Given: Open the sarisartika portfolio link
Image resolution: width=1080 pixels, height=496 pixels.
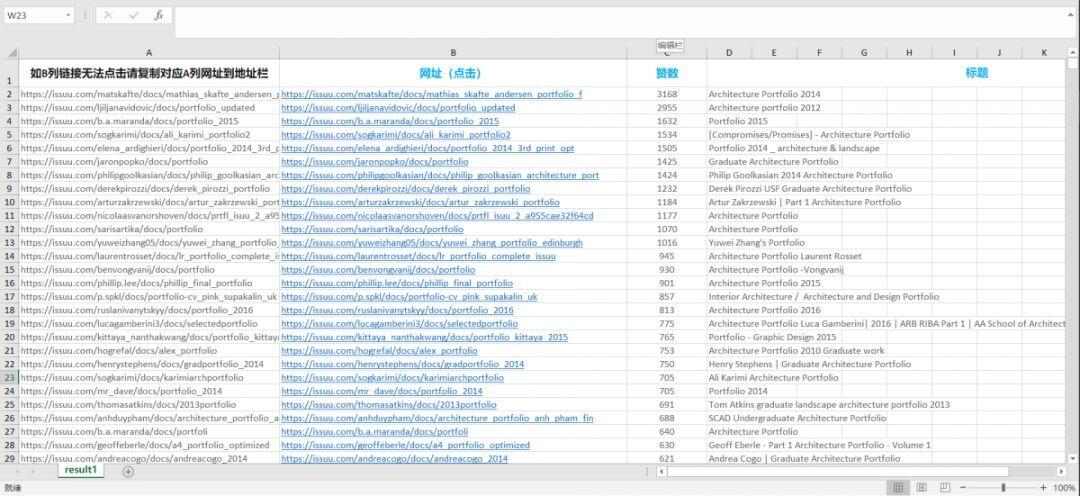Looking at the screenshot, I should click(x=372, y=229).
